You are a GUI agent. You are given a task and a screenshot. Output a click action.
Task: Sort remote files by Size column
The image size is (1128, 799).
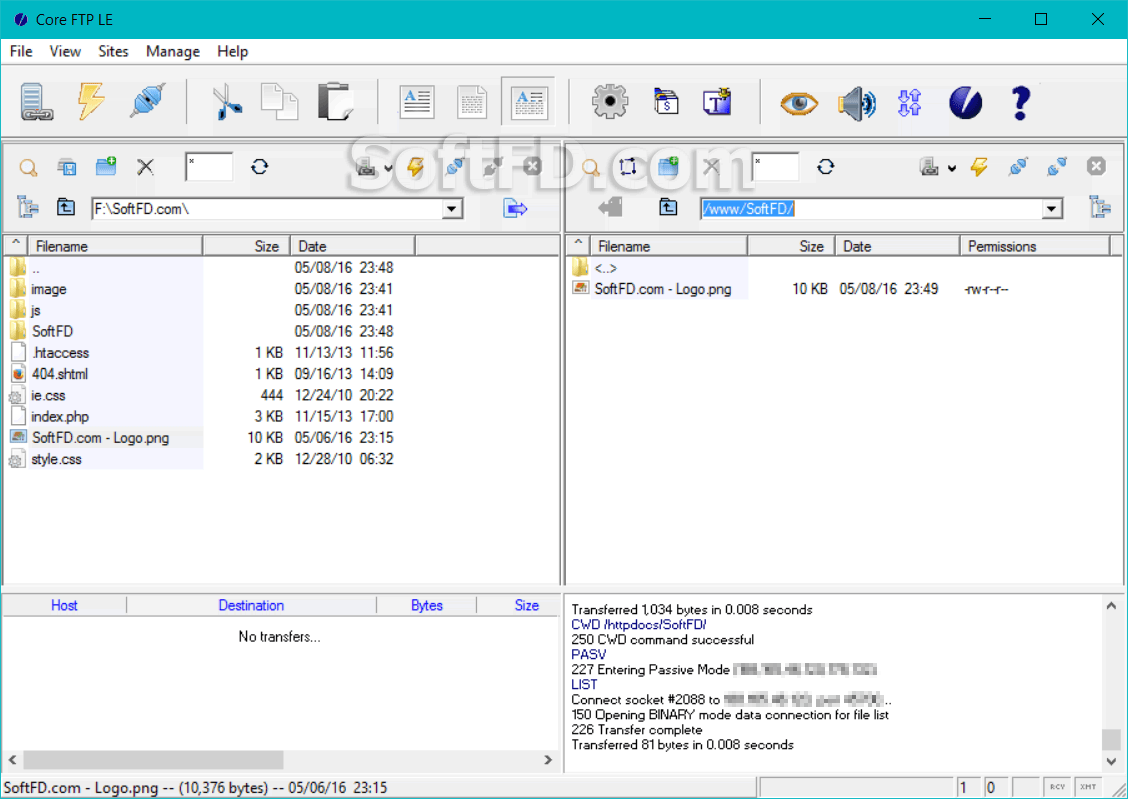pyautogui.click(x=791, y=246)
